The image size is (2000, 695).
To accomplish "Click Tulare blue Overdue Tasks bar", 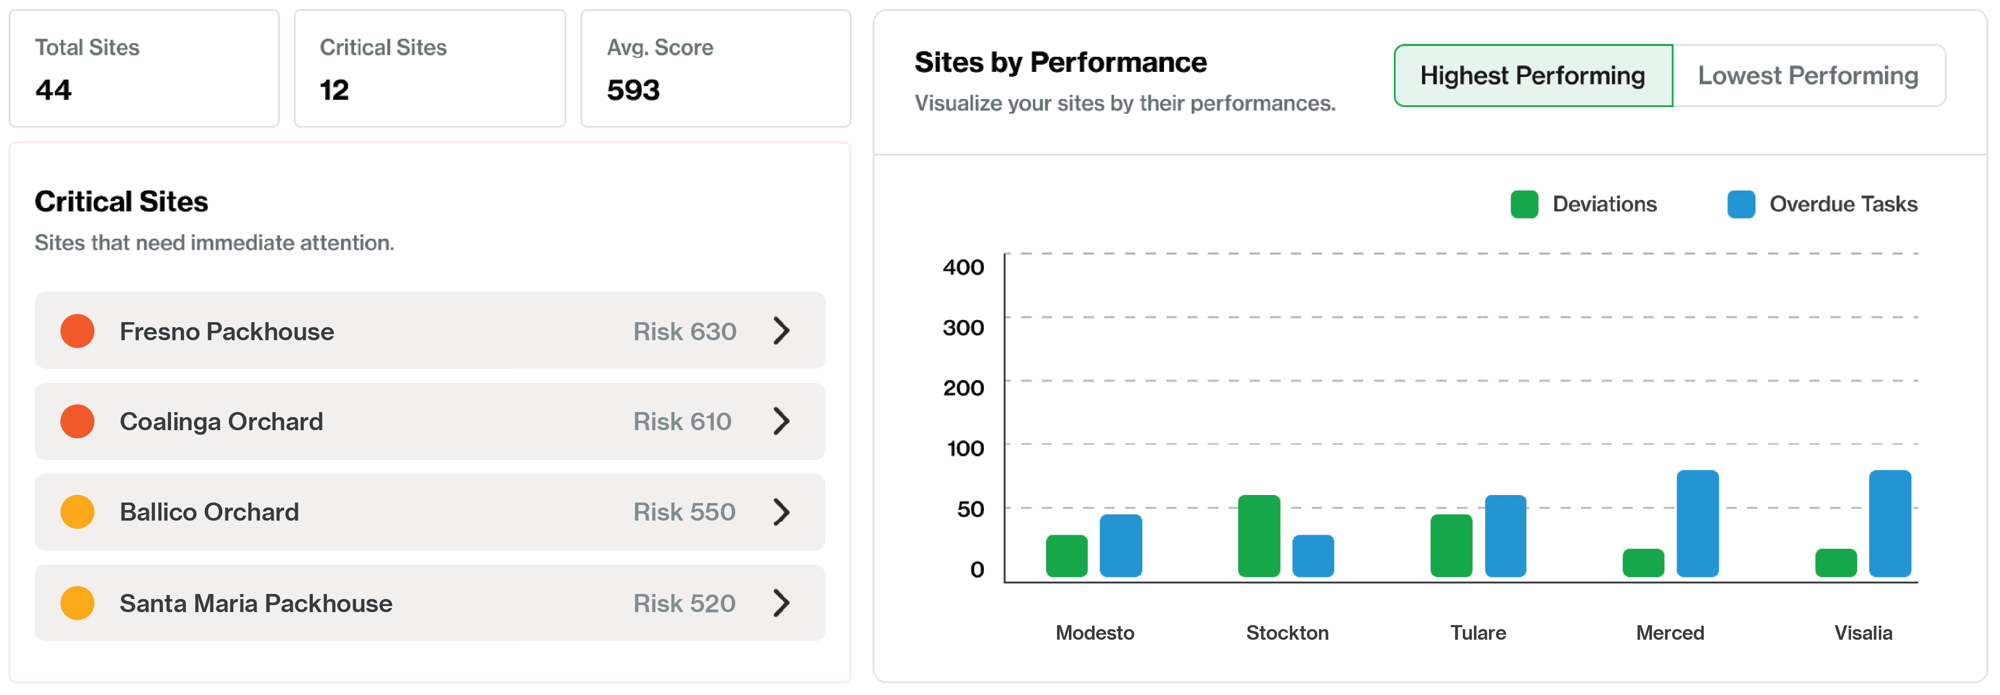I will click(1505, 536).
